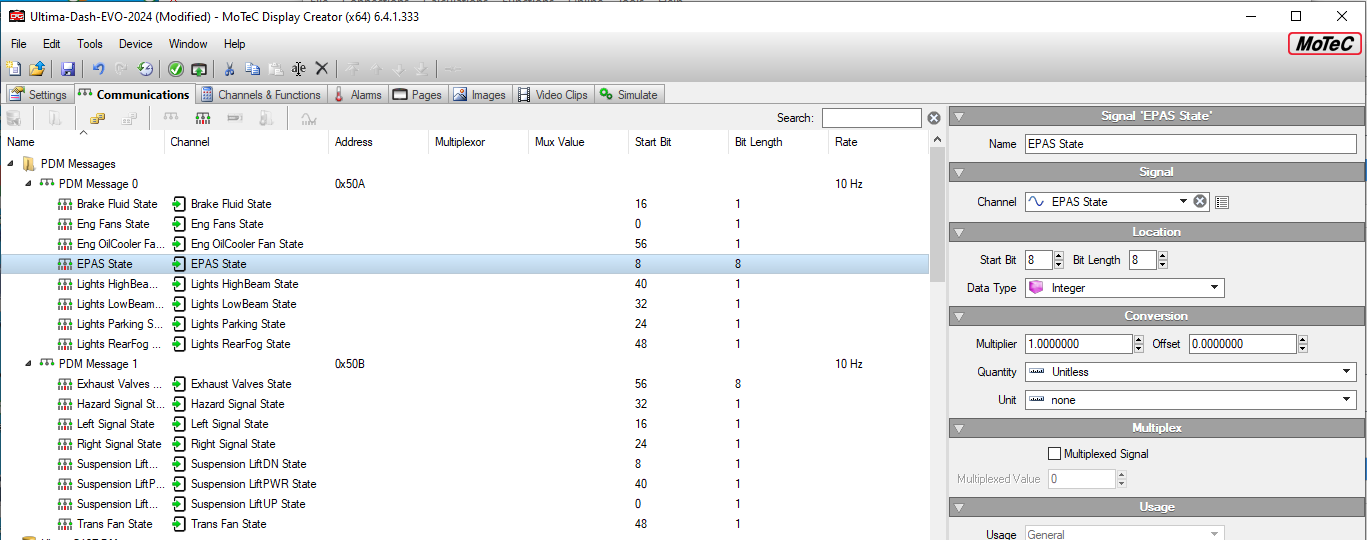Click the Paste clipboard icon in the toolbar
Screen dimensions: 1367x540
275,69
